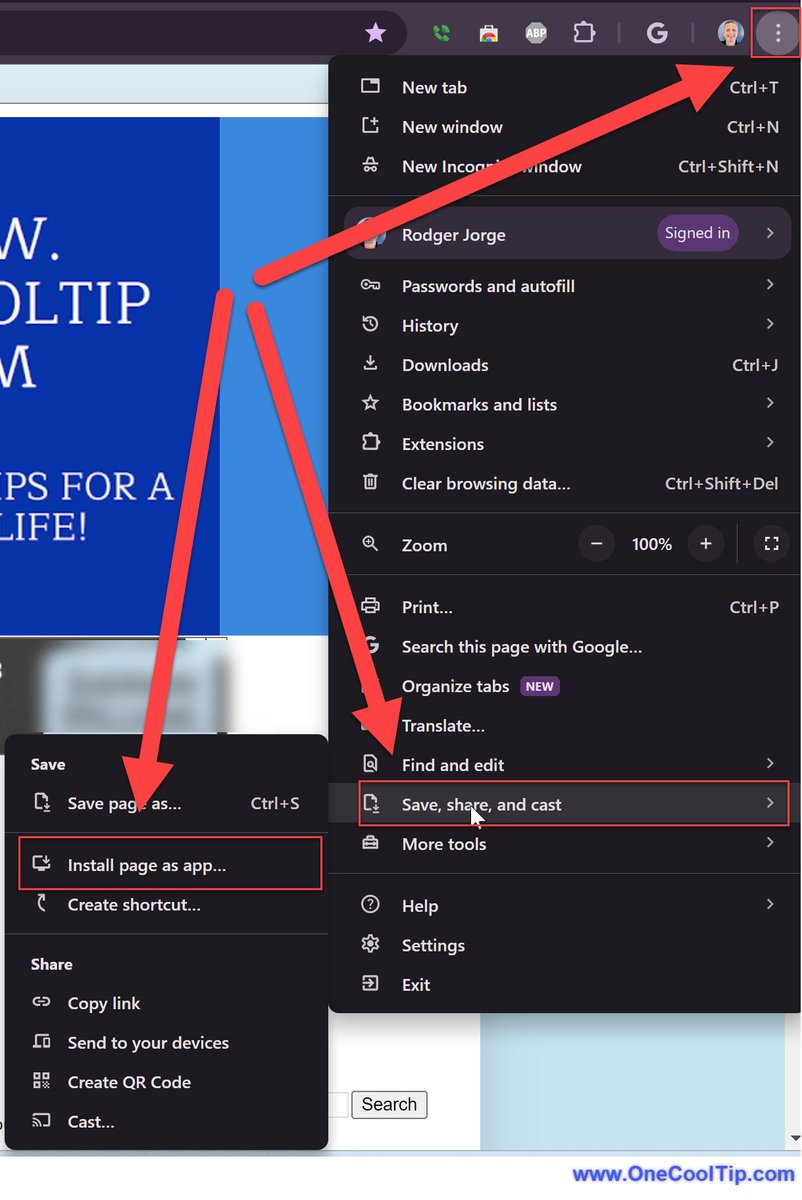Click the webpage search input field

tap(338, 1104)
